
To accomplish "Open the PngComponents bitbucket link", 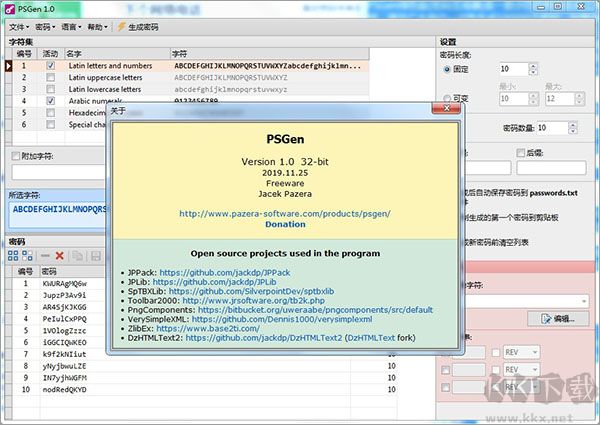I will coord(315,310).
